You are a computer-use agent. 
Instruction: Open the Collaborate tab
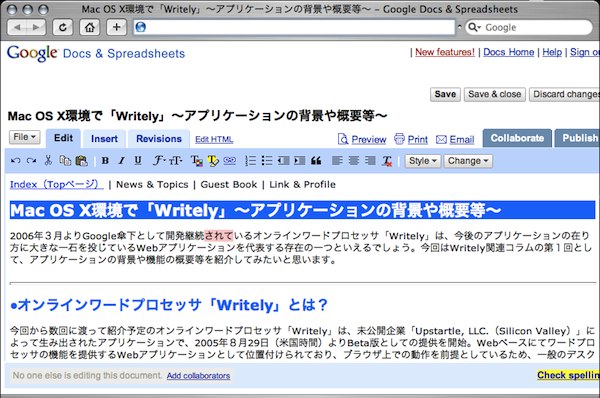[517, 138]
